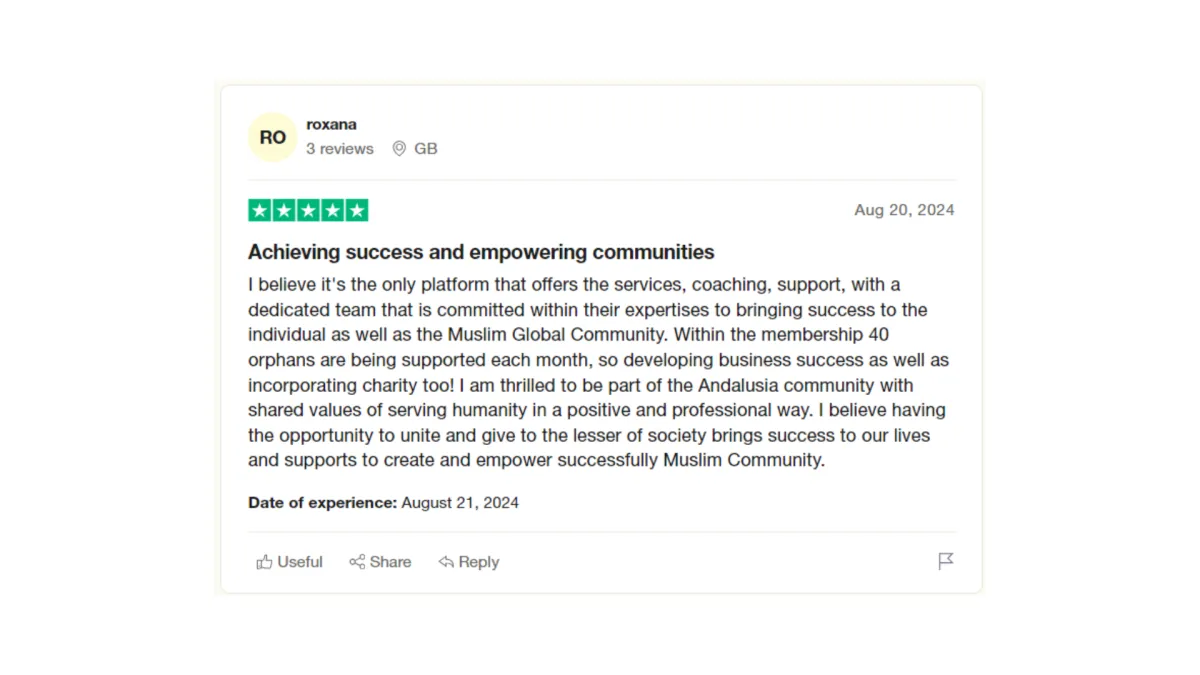
Task: Click the review body paragraph text
Action: click(x=600, y=373)
